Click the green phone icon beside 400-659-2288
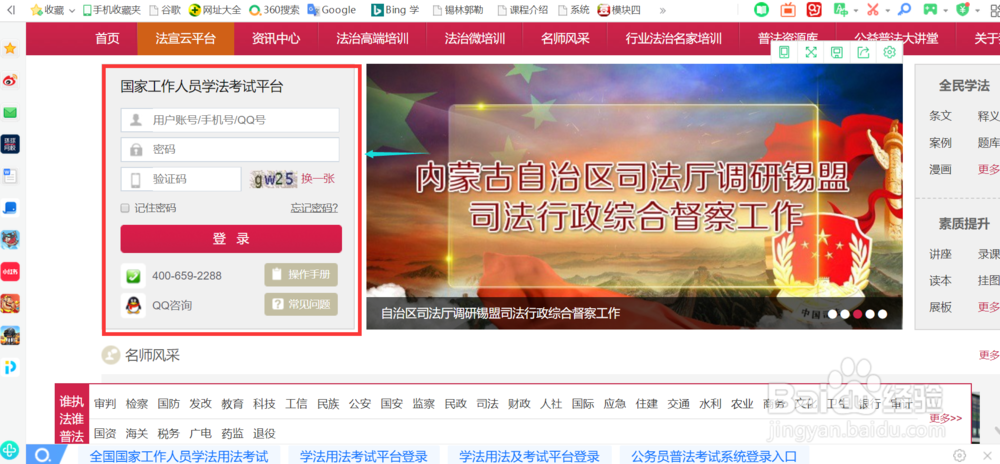Image resolution: width=1000 pixels, height=464 pixels. click(x=133, y=276)
